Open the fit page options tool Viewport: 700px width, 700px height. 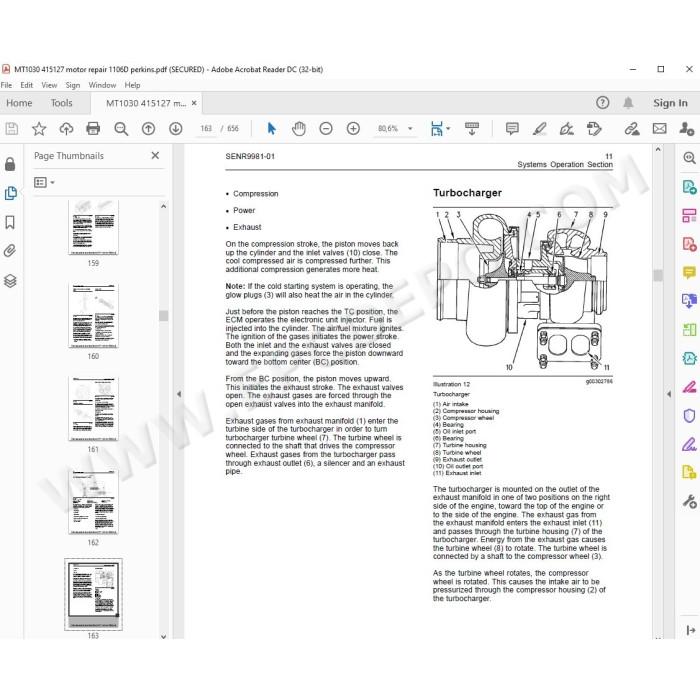(440, 129)
